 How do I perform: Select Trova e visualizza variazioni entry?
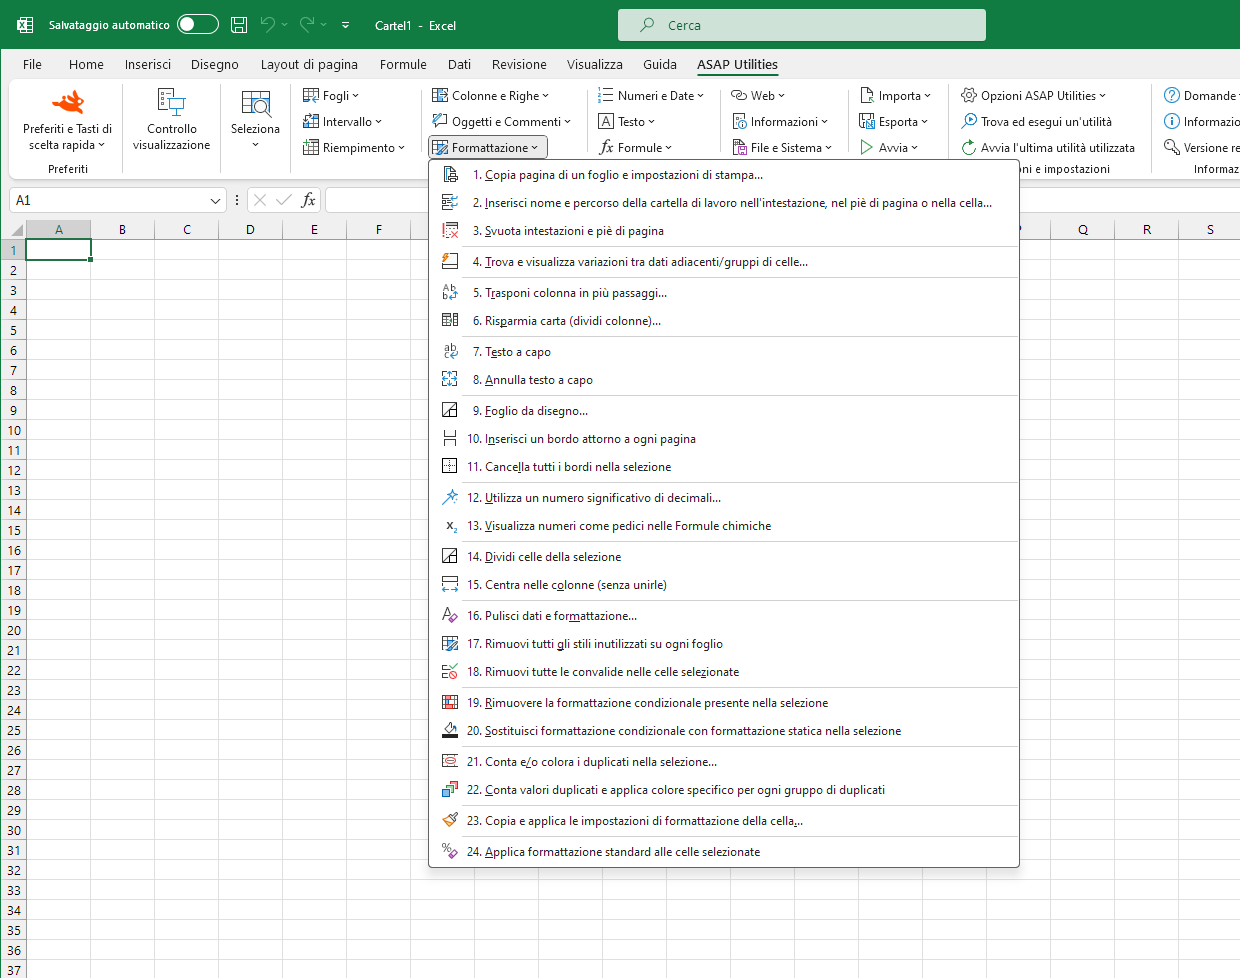coord(724,262)
